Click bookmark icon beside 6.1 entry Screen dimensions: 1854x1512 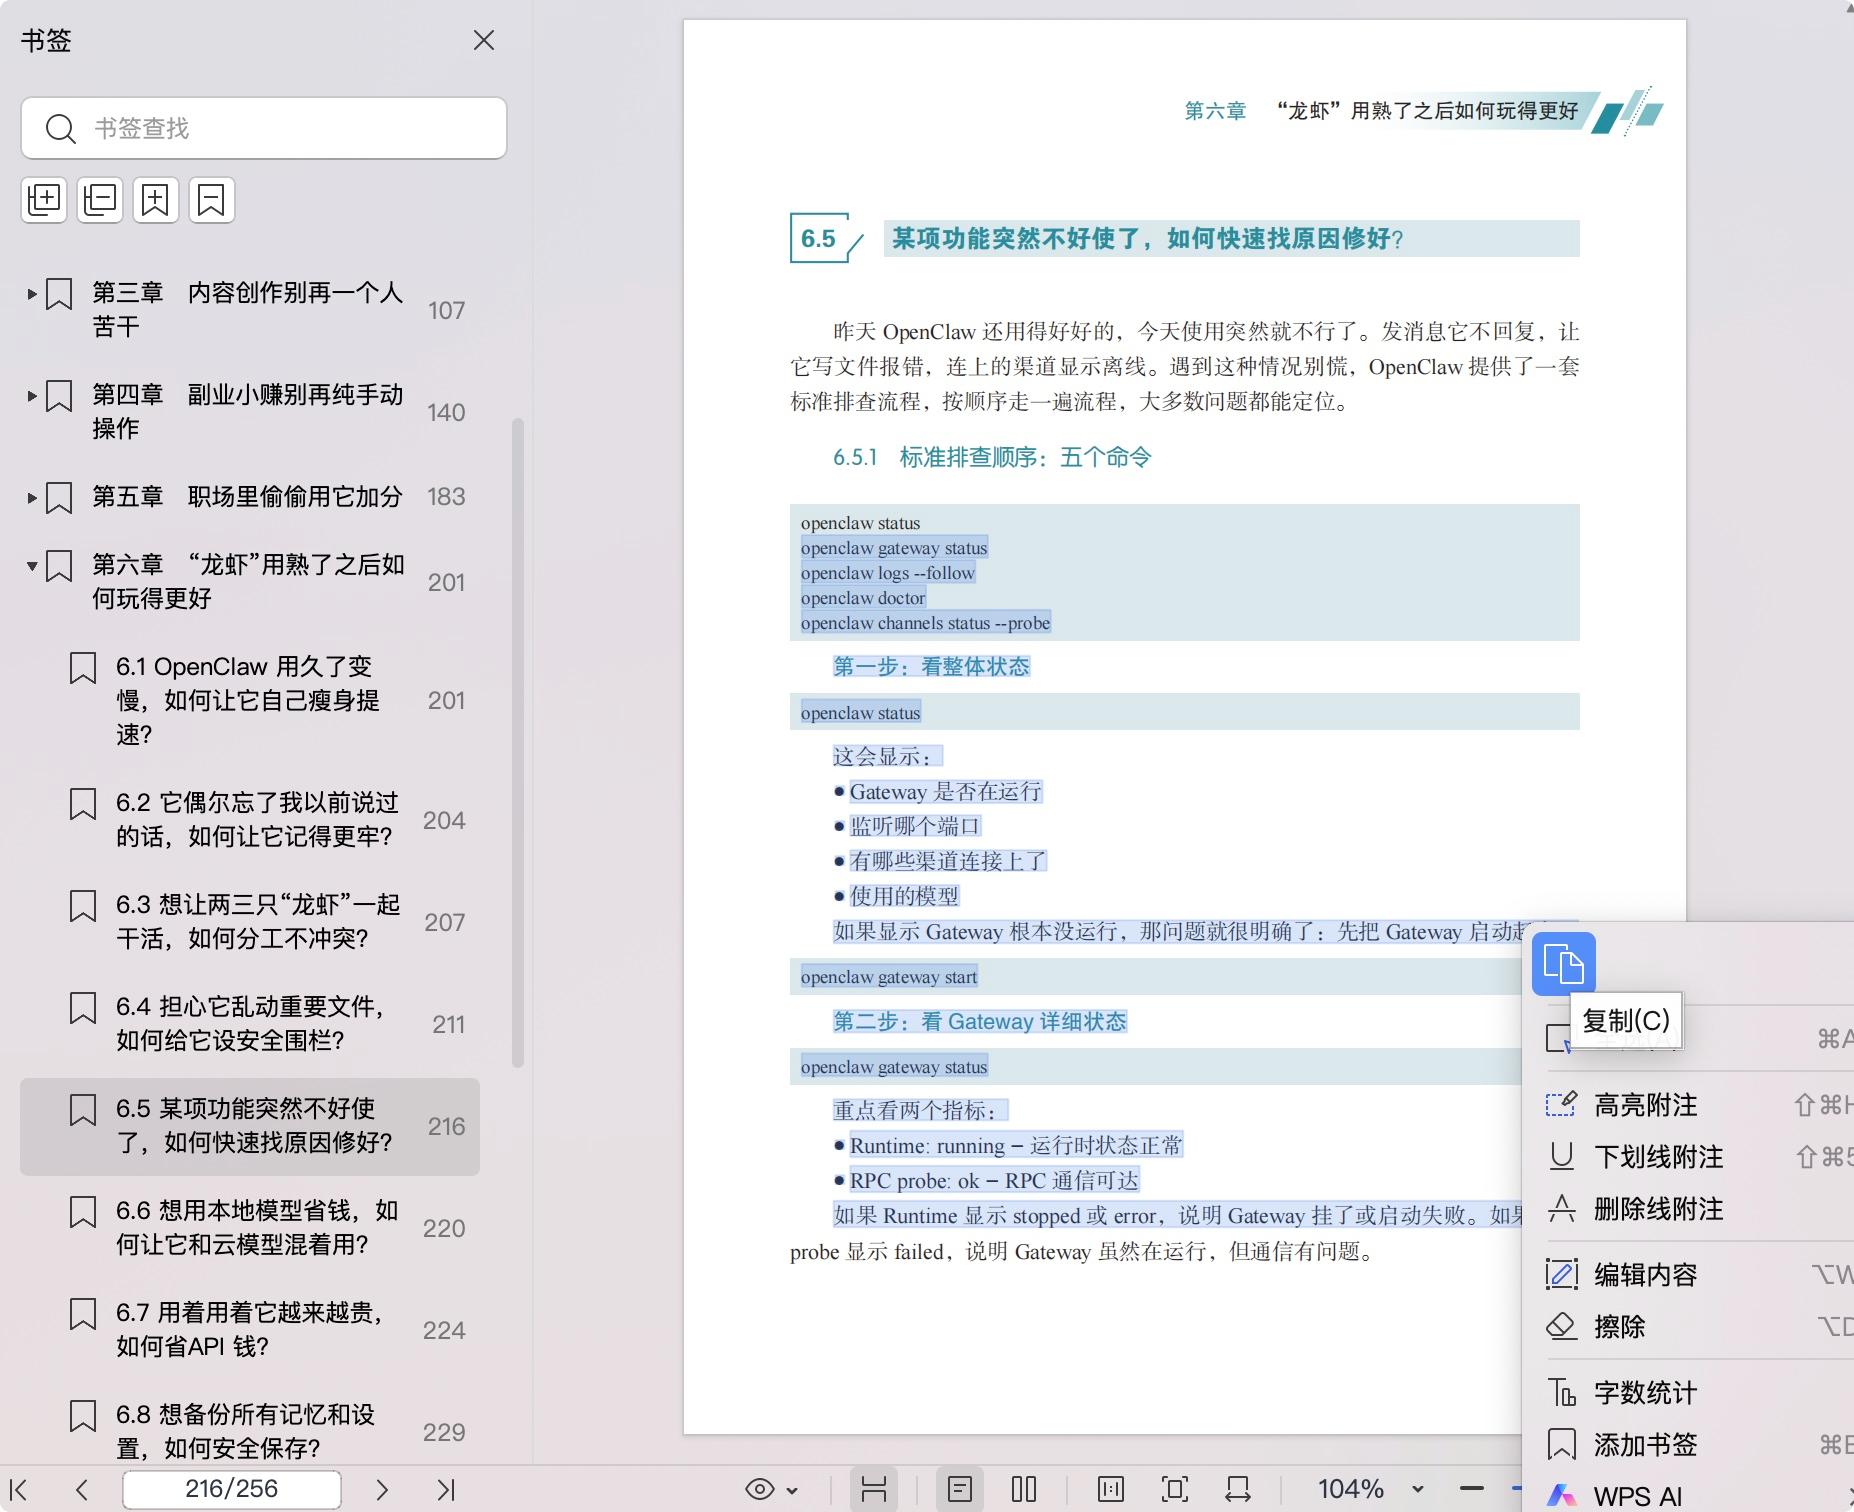[83, 668]
